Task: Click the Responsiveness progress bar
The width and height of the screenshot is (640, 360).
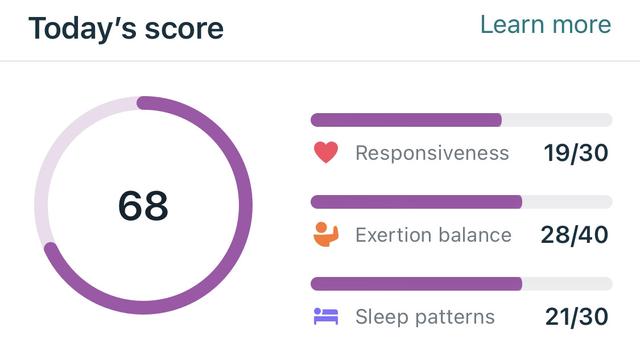Action: [461, 120]
